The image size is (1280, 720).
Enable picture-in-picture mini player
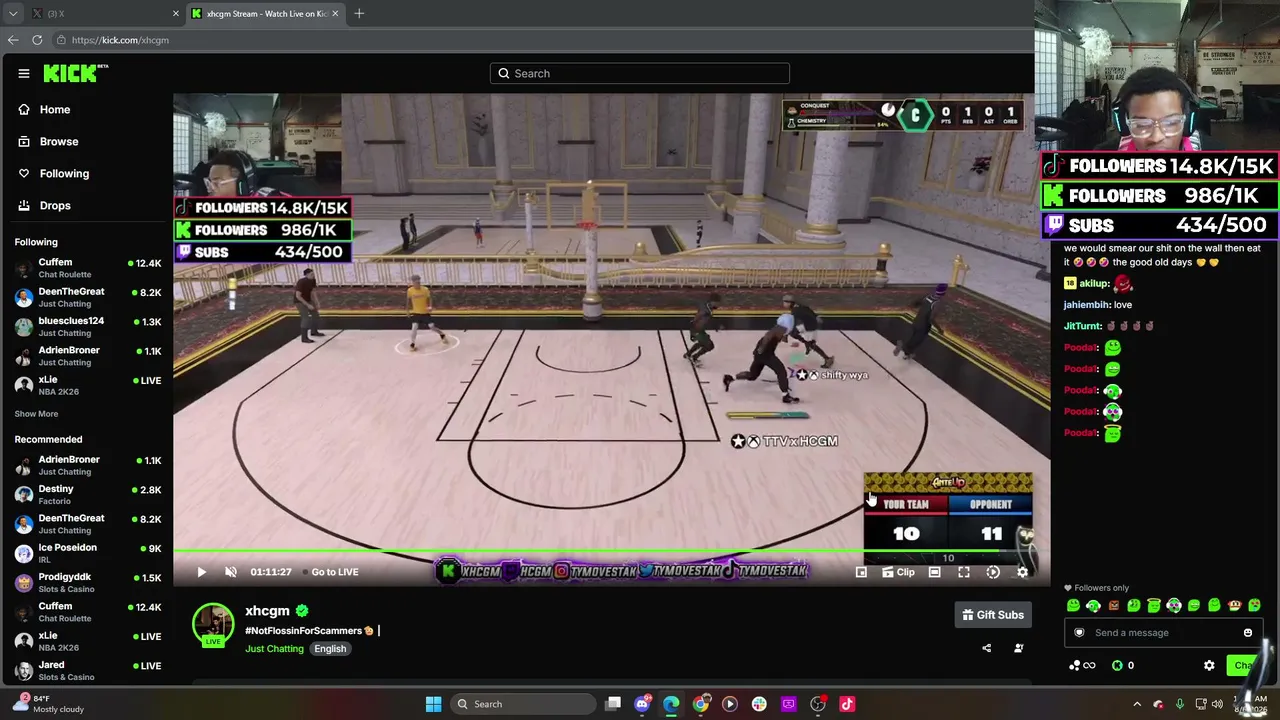click(861, 572)
